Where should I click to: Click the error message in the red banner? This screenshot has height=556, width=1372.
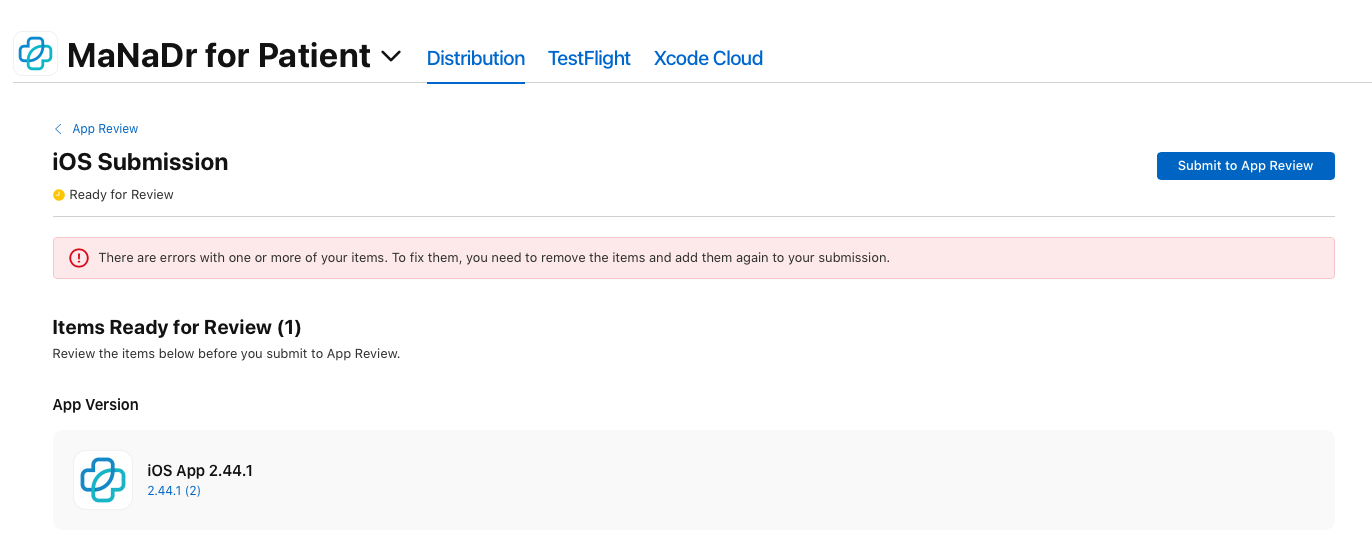click(x=494, y=258)
